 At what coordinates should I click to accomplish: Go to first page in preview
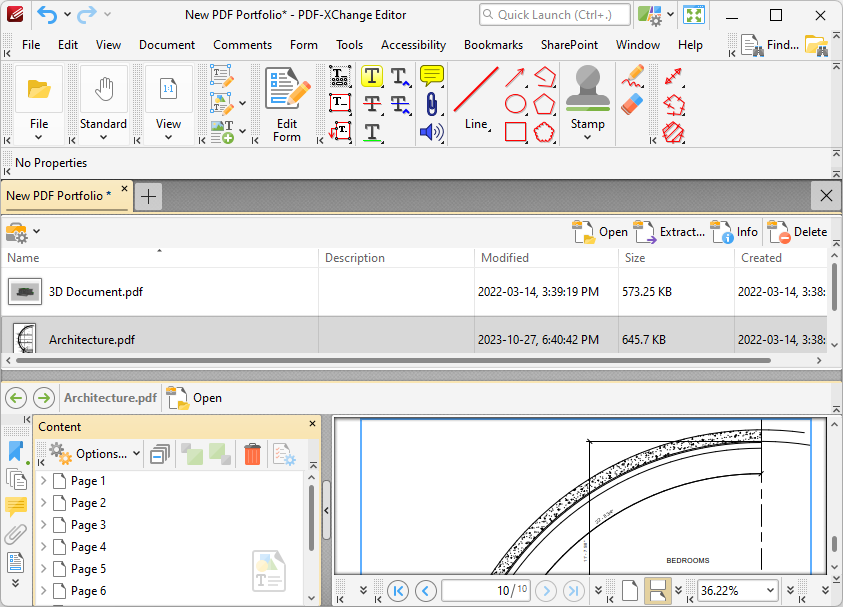[398, 591]
